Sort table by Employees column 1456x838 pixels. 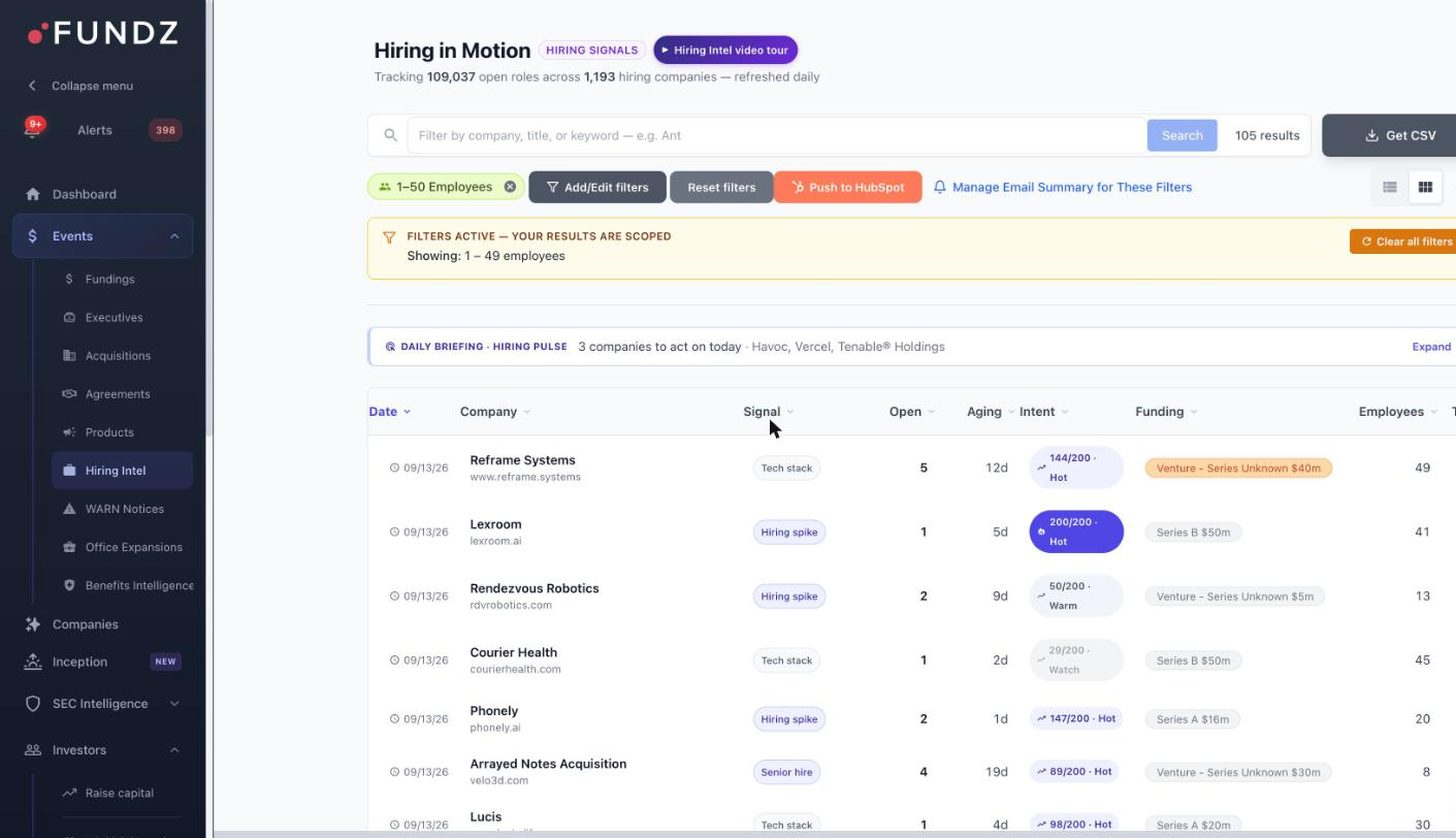[1397, 412]
